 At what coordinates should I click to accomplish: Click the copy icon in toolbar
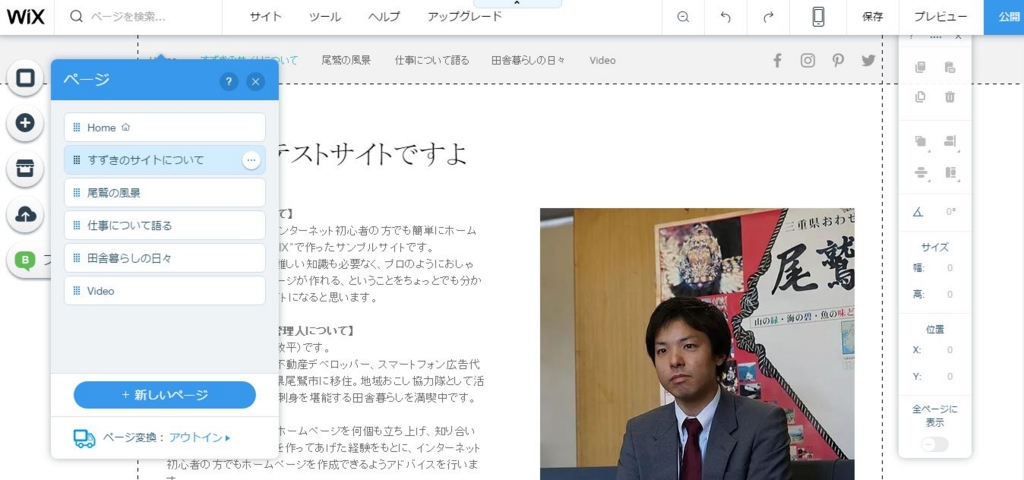point(920,67)
